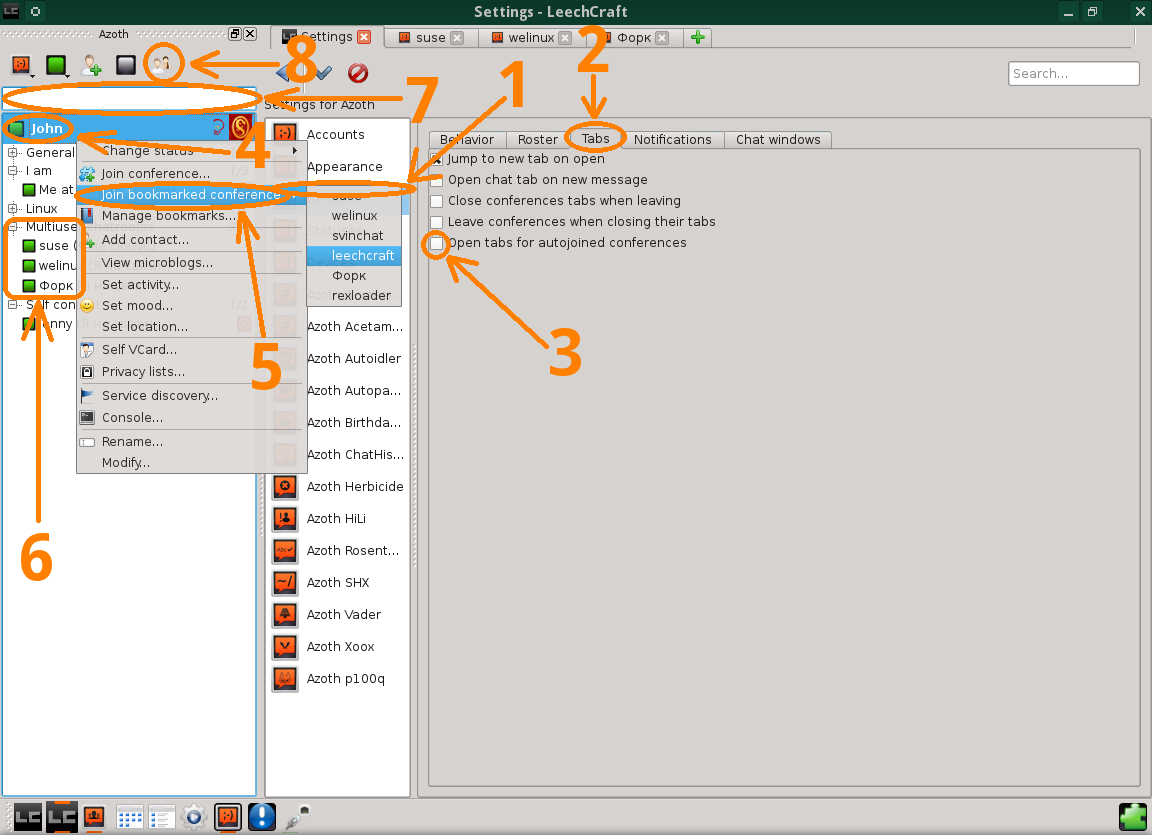Select the Azoth Xoox plugin icon
Screen dimensions: 1152x835
[285, 646]
